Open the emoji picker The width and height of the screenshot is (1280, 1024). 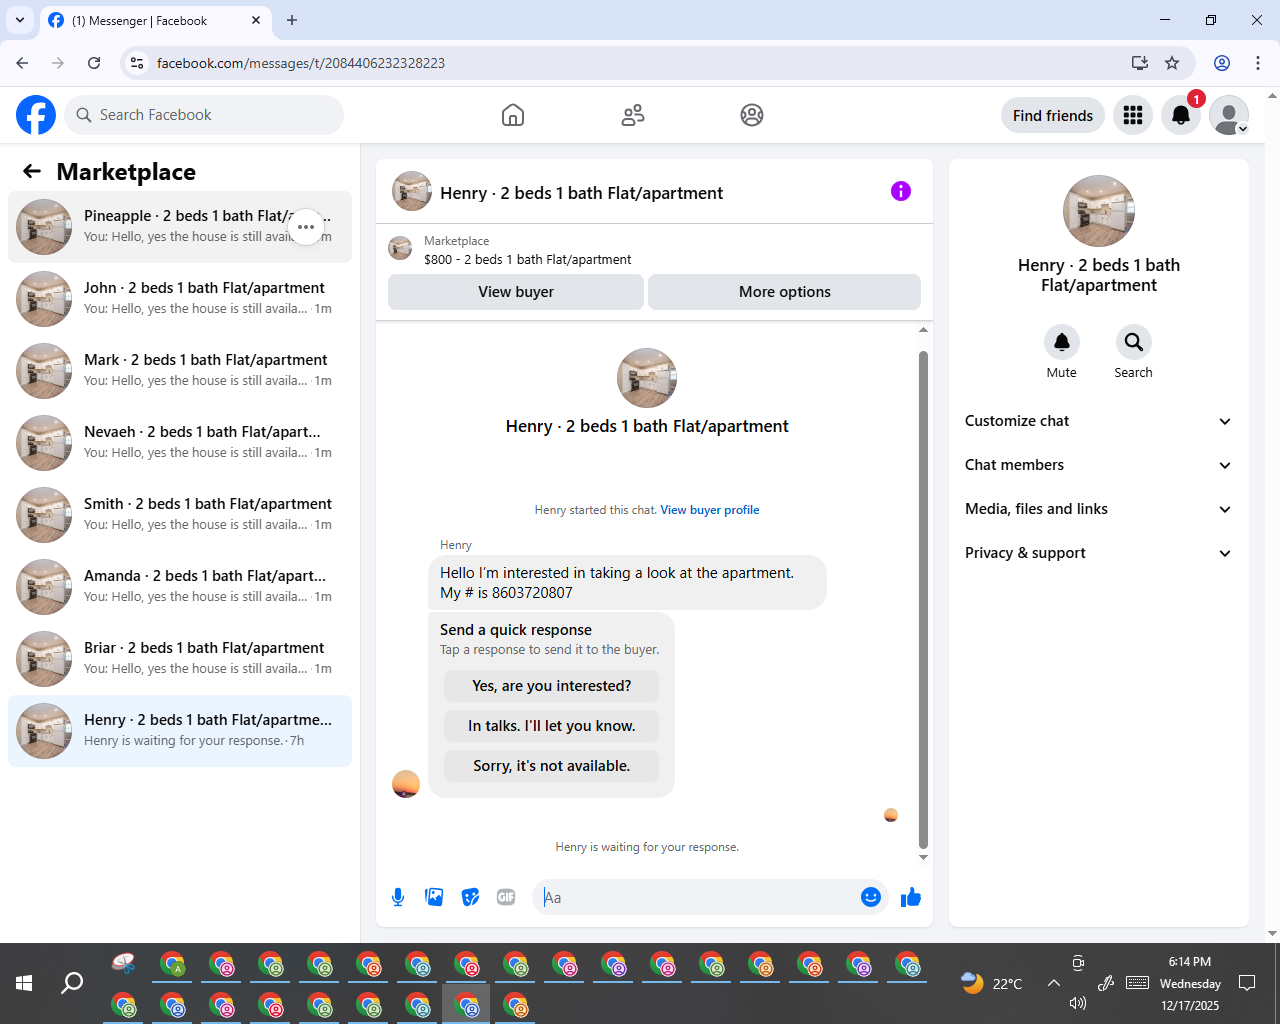pyautogui.click(x=871, y=897)
